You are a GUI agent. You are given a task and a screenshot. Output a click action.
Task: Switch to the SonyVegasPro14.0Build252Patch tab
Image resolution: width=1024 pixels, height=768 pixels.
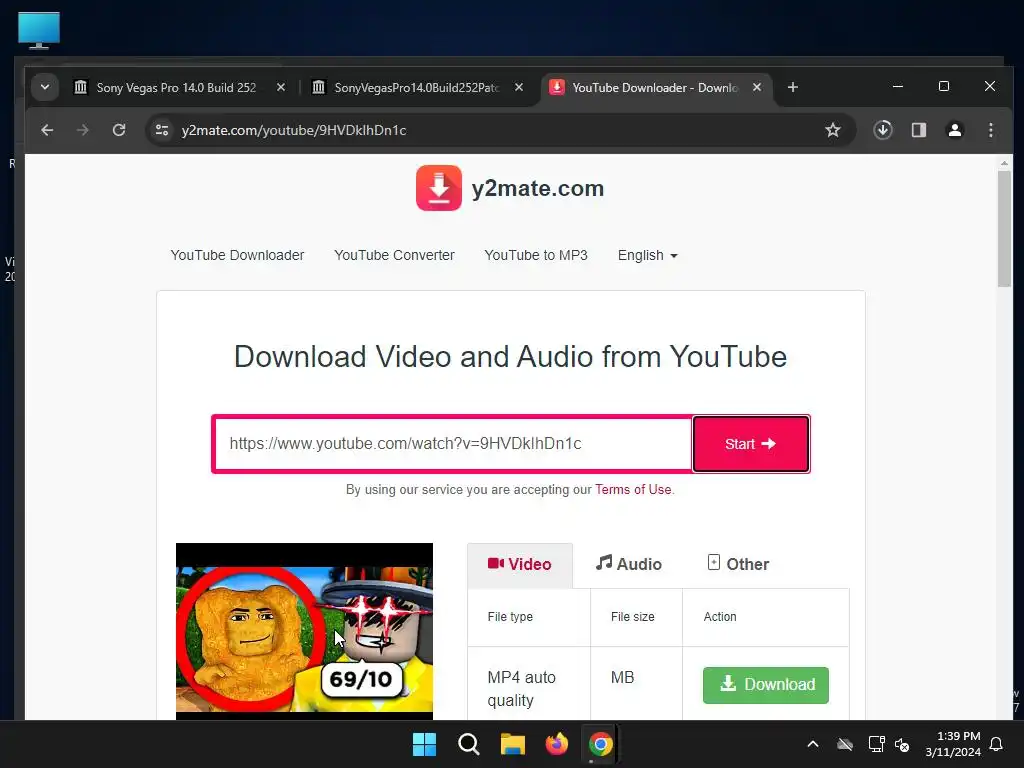coord(416,87)
